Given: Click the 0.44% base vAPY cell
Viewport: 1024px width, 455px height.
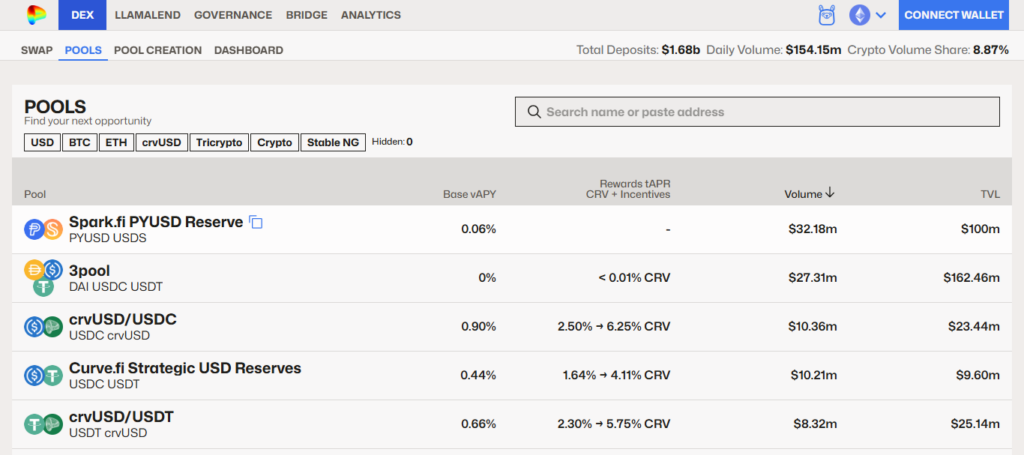Looking at the screenshot, I should tap(479, 375).
